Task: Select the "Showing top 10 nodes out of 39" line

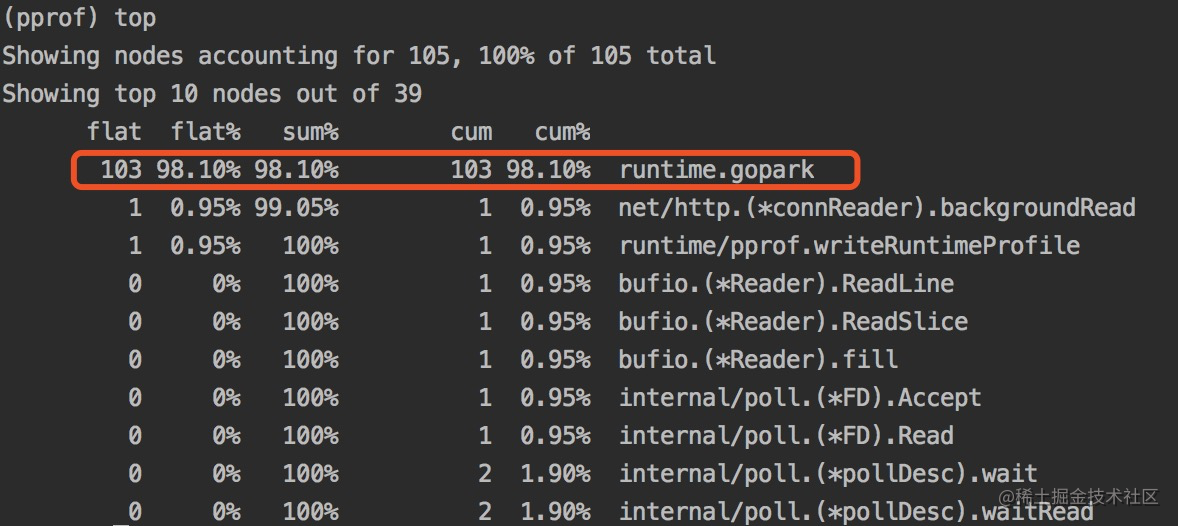Action: click(212, 94)
